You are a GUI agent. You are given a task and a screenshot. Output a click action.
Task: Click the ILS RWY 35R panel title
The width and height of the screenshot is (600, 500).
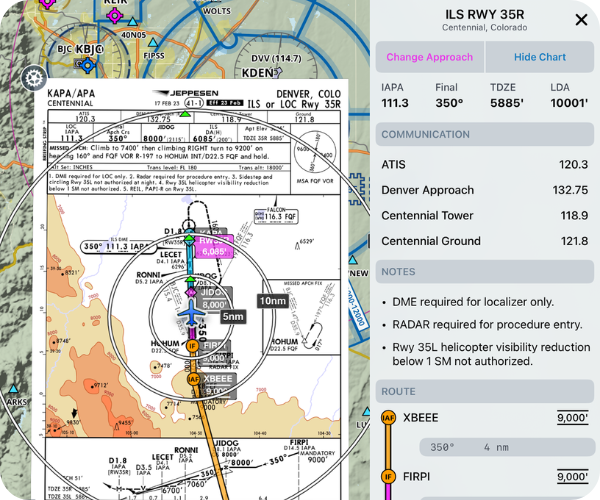[484, 14]
